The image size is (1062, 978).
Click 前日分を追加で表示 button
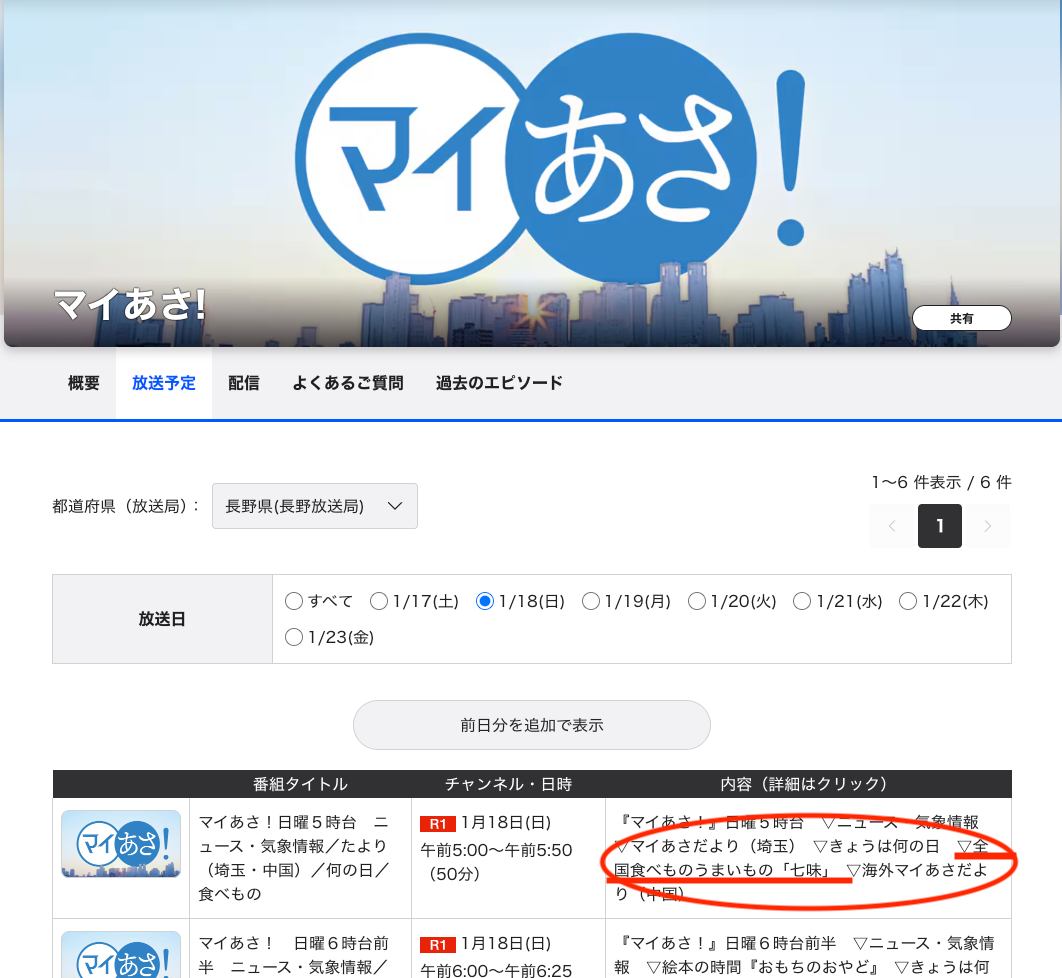[x=532, y=725]
